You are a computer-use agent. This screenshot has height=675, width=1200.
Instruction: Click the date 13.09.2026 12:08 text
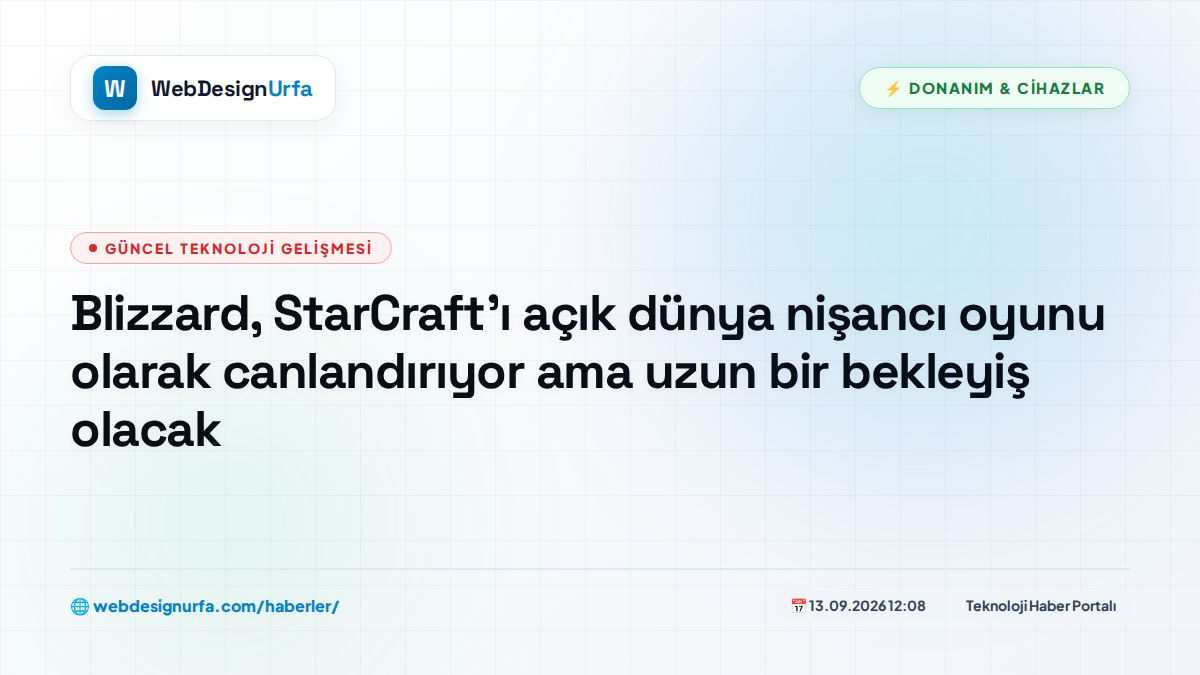(x=867, y=606)
